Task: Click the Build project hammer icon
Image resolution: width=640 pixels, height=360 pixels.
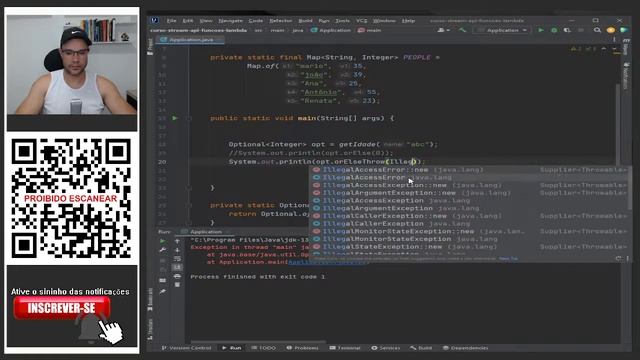Action: 462,30
